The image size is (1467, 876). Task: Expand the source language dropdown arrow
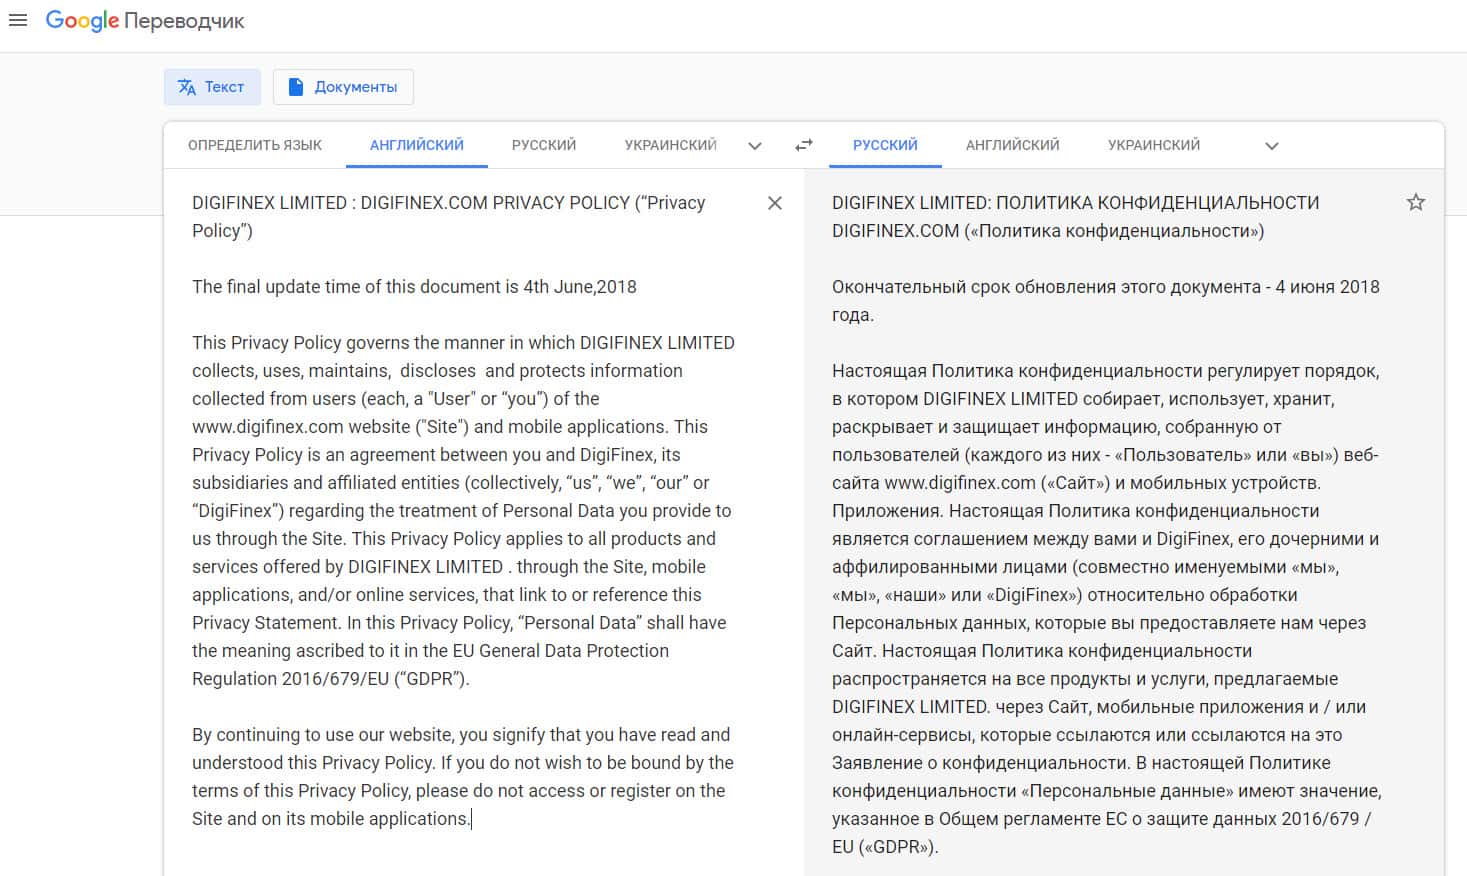tap(755, 146)
